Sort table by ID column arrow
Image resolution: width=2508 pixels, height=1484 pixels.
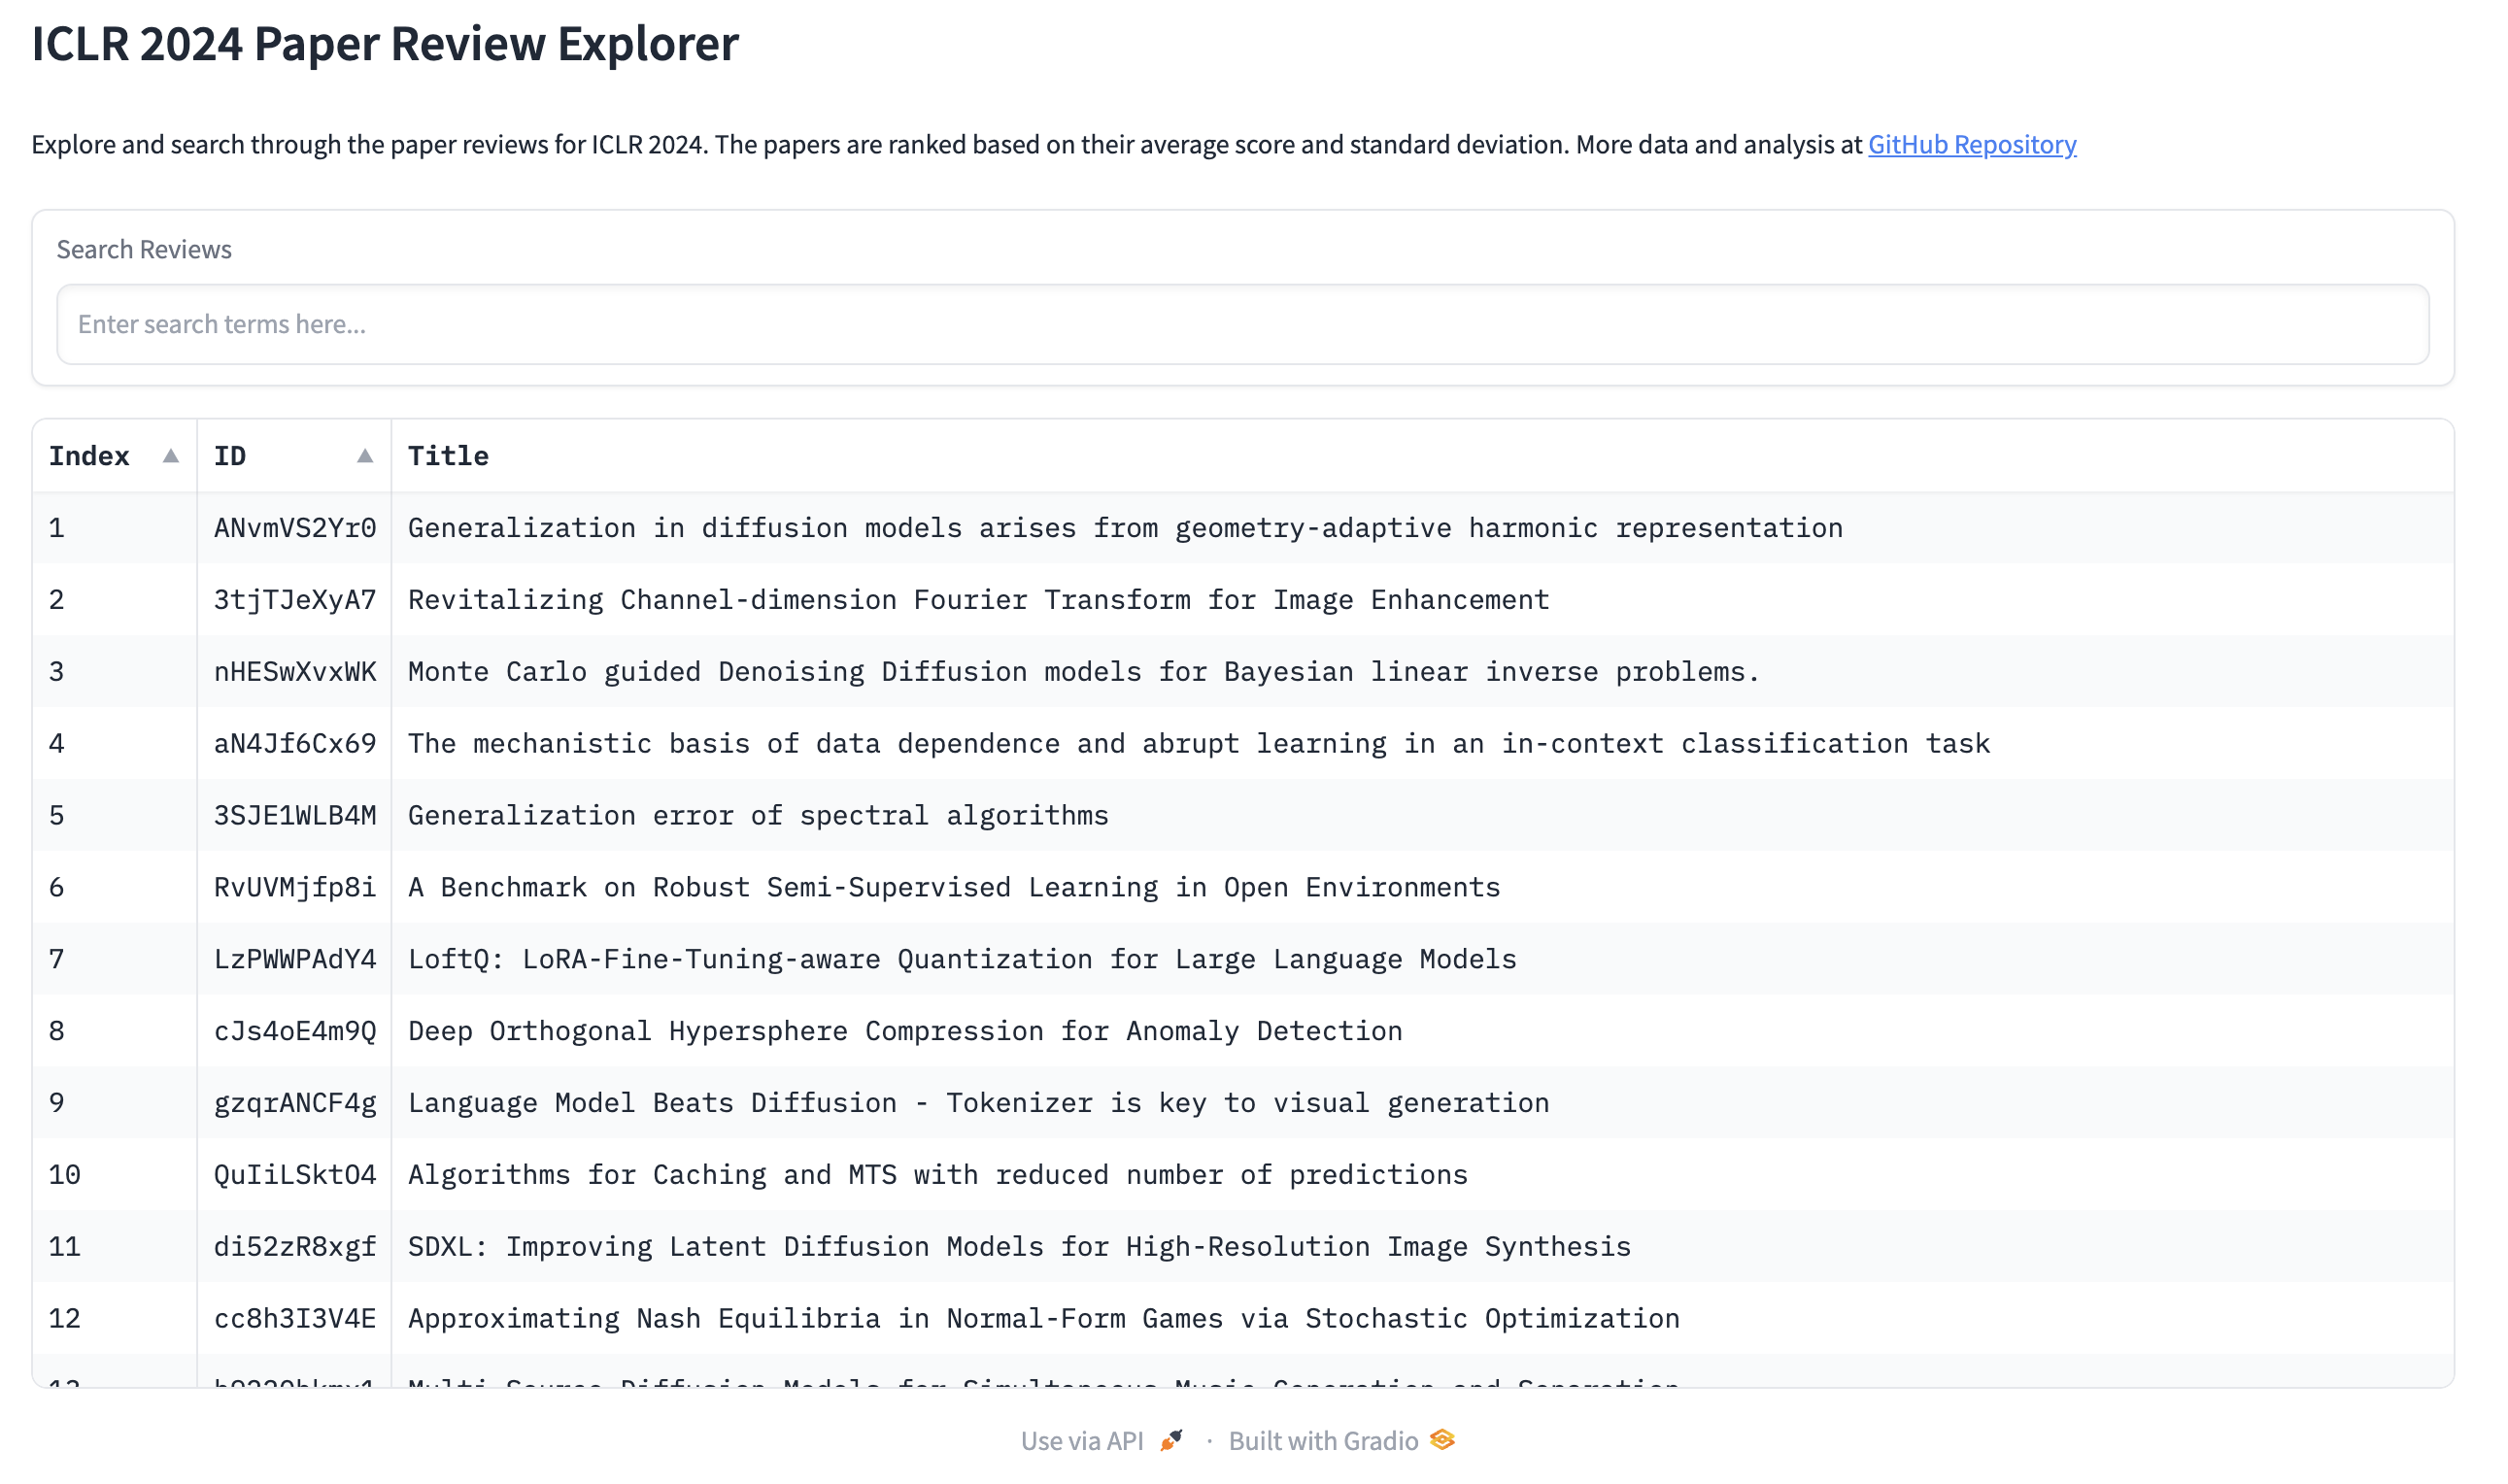click(365, 456)
